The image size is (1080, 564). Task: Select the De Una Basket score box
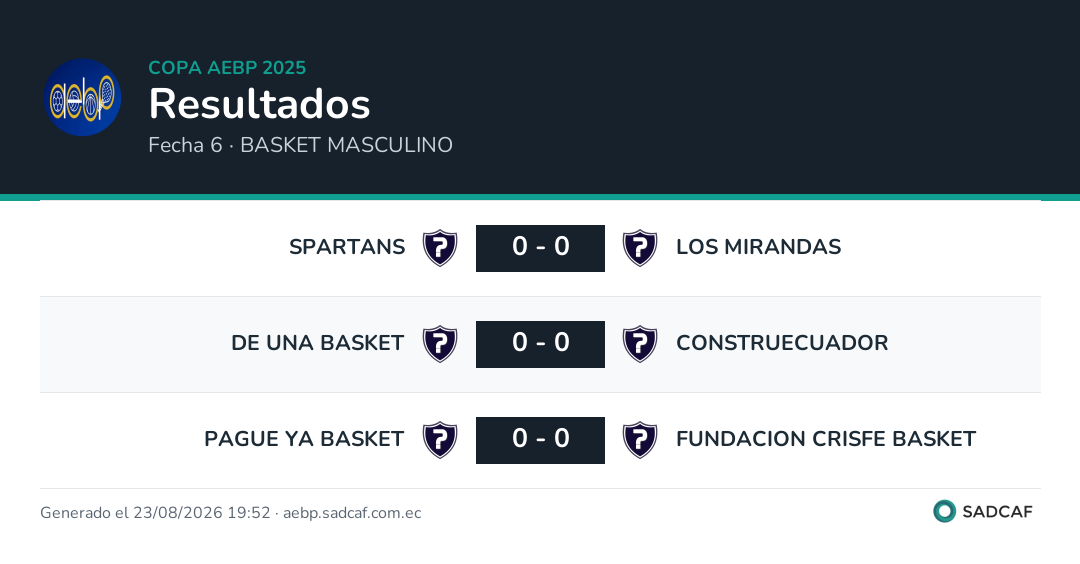coord(540,344)
